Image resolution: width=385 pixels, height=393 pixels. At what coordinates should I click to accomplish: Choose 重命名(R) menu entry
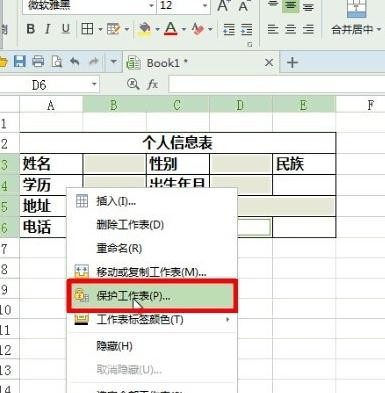(152, 248)
